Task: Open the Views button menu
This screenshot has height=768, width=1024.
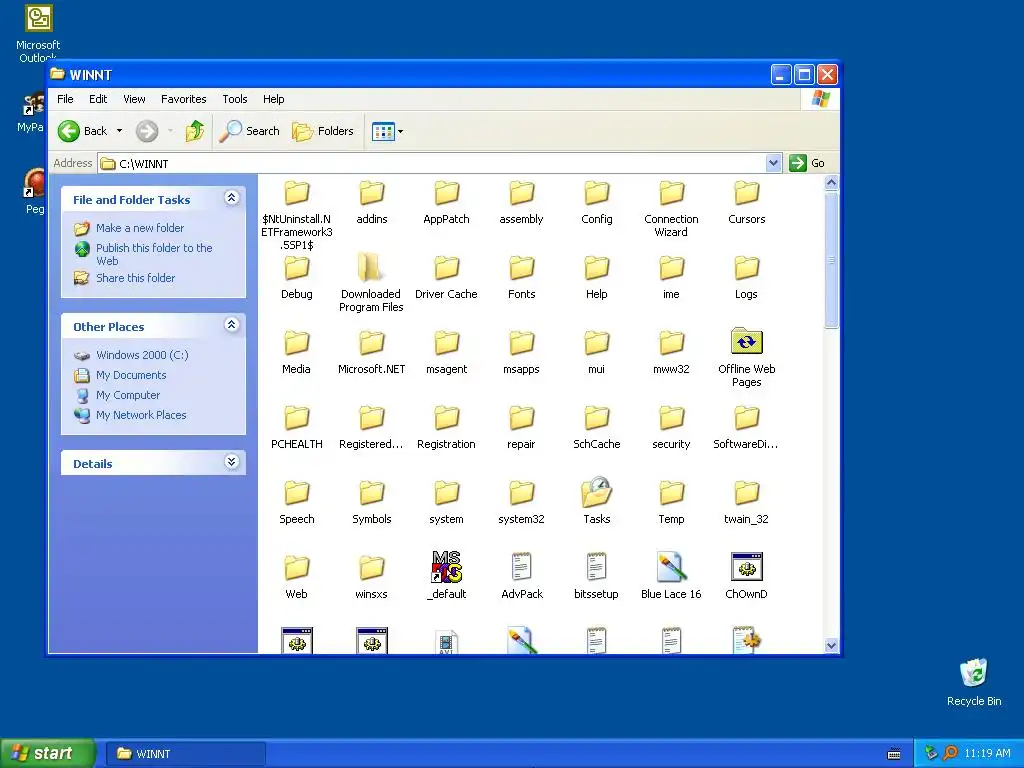Action: coord(387,131)
